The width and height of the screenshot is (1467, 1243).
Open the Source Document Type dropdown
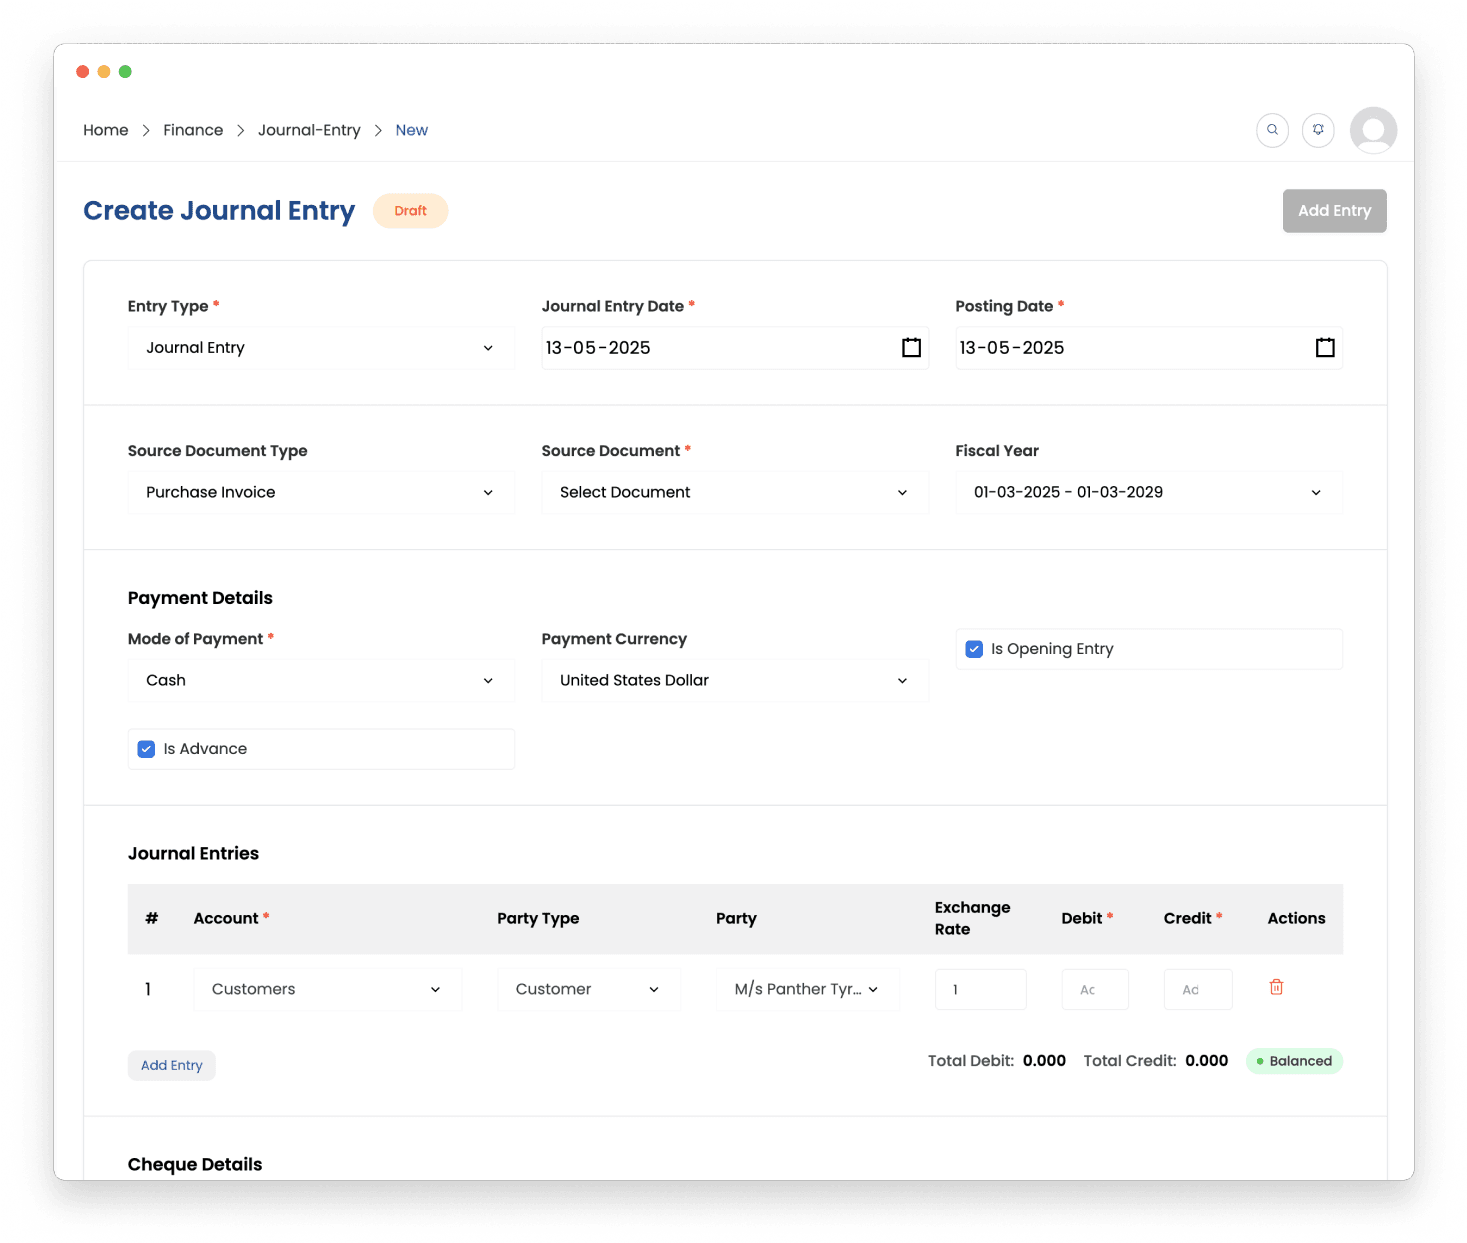tap(320, 492)
